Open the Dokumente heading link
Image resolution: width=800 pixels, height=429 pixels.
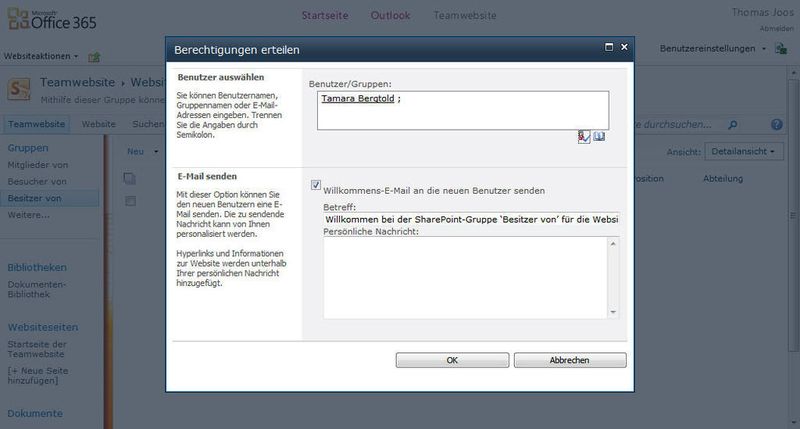pos(35,414)
